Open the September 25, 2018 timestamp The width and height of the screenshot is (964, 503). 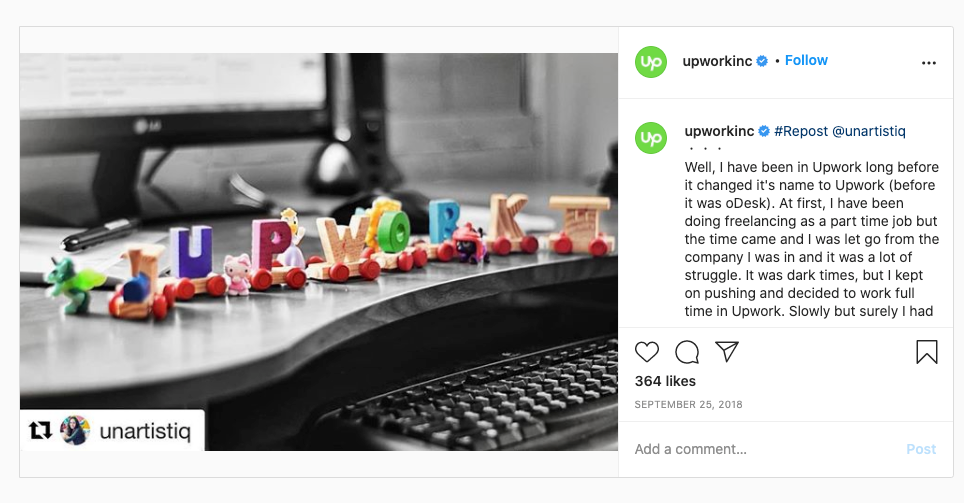click(x=689, y=405)
